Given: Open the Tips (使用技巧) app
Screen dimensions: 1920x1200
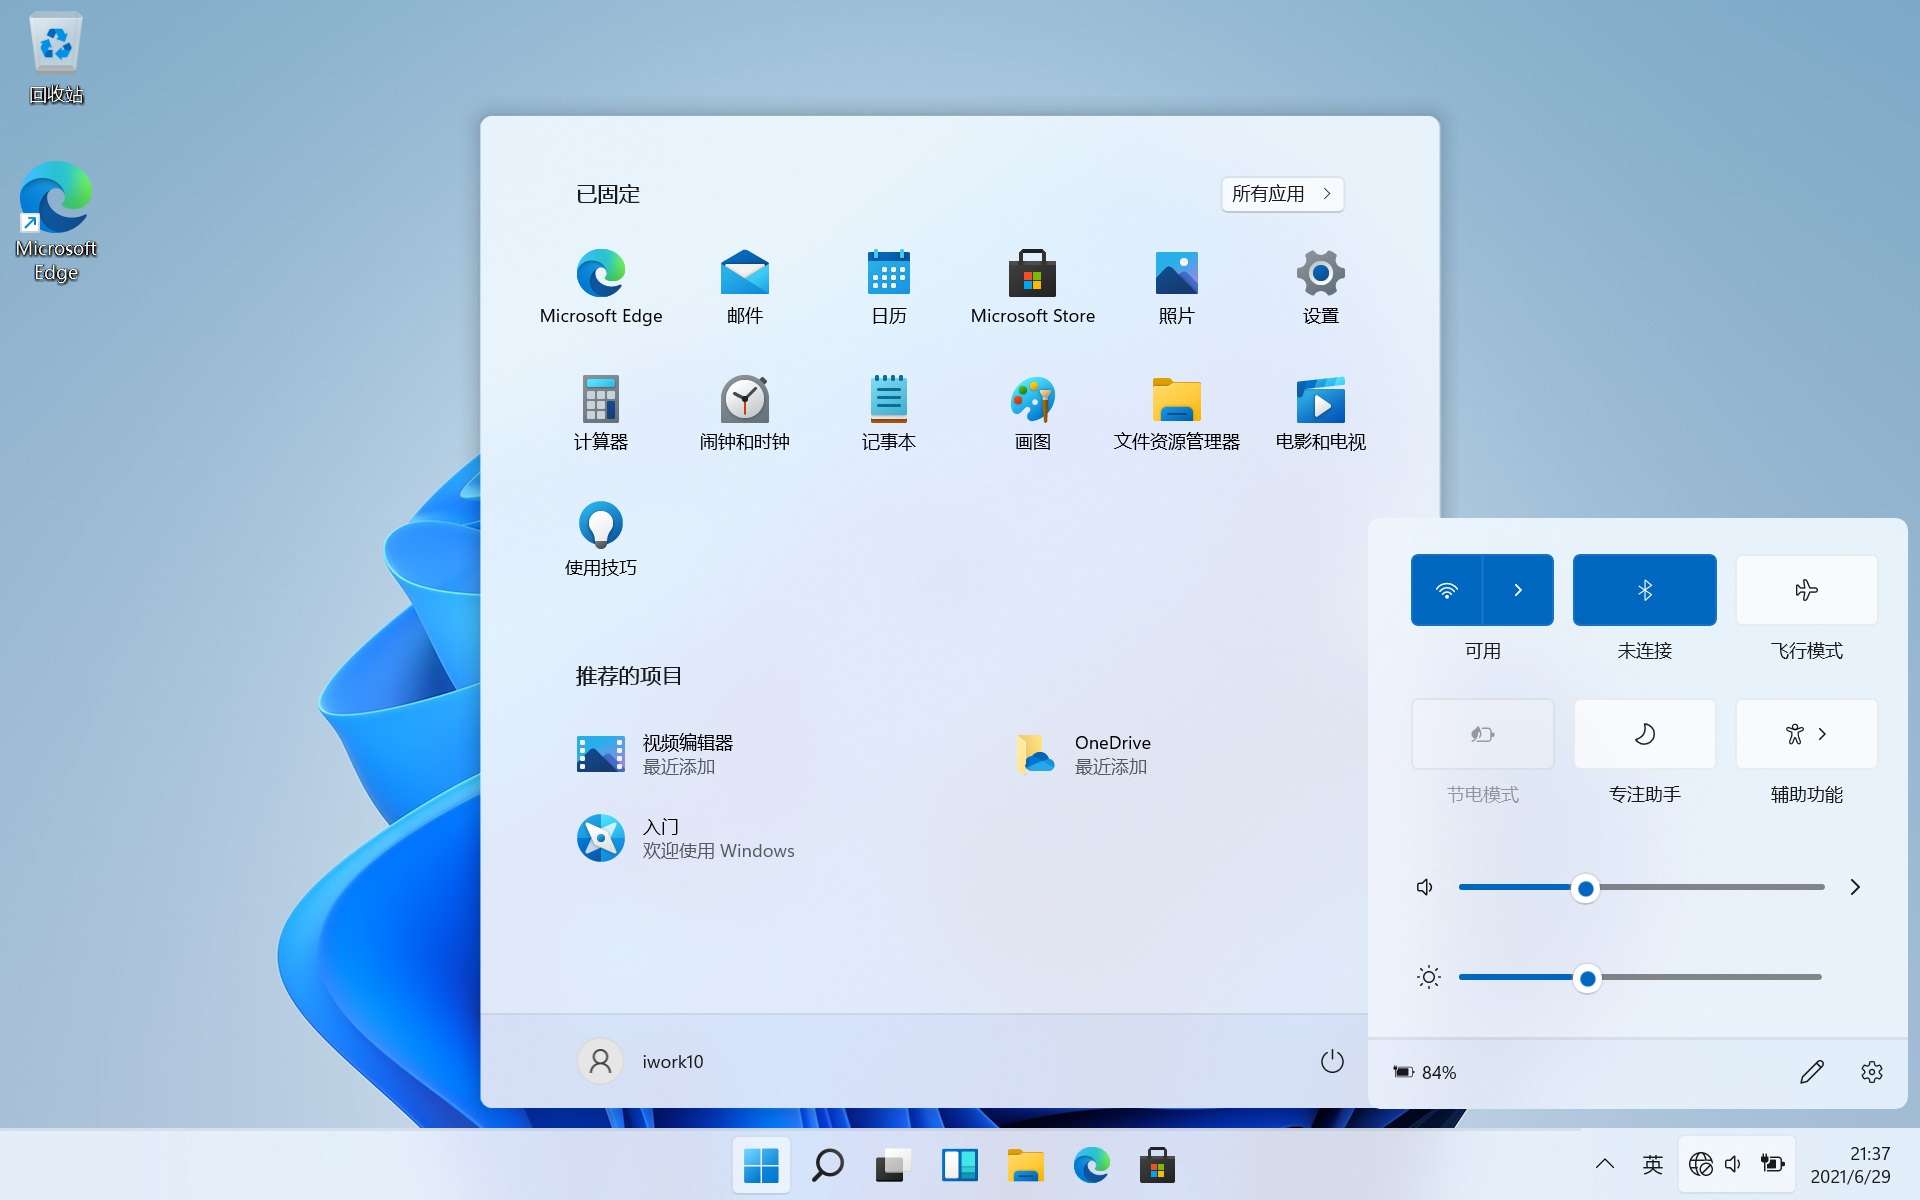Looking at the screenshot, I should click(600, 538).
